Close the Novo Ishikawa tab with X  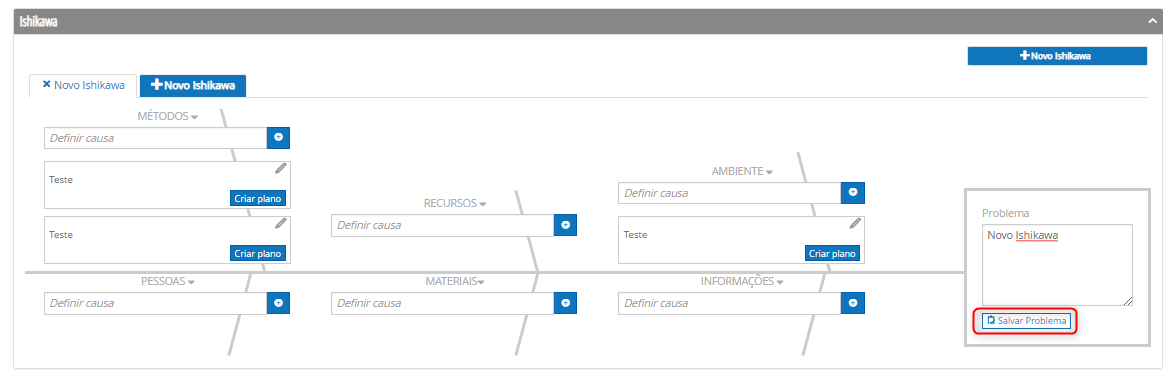click(x=46, y=85)
